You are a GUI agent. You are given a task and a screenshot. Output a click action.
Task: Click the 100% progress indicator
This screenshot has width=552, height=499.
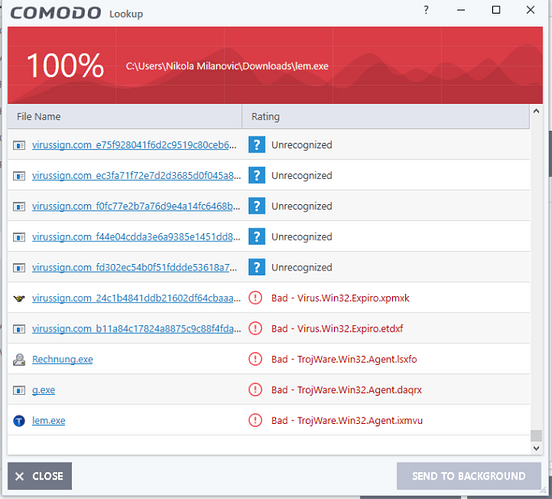[x=65, y=66]
